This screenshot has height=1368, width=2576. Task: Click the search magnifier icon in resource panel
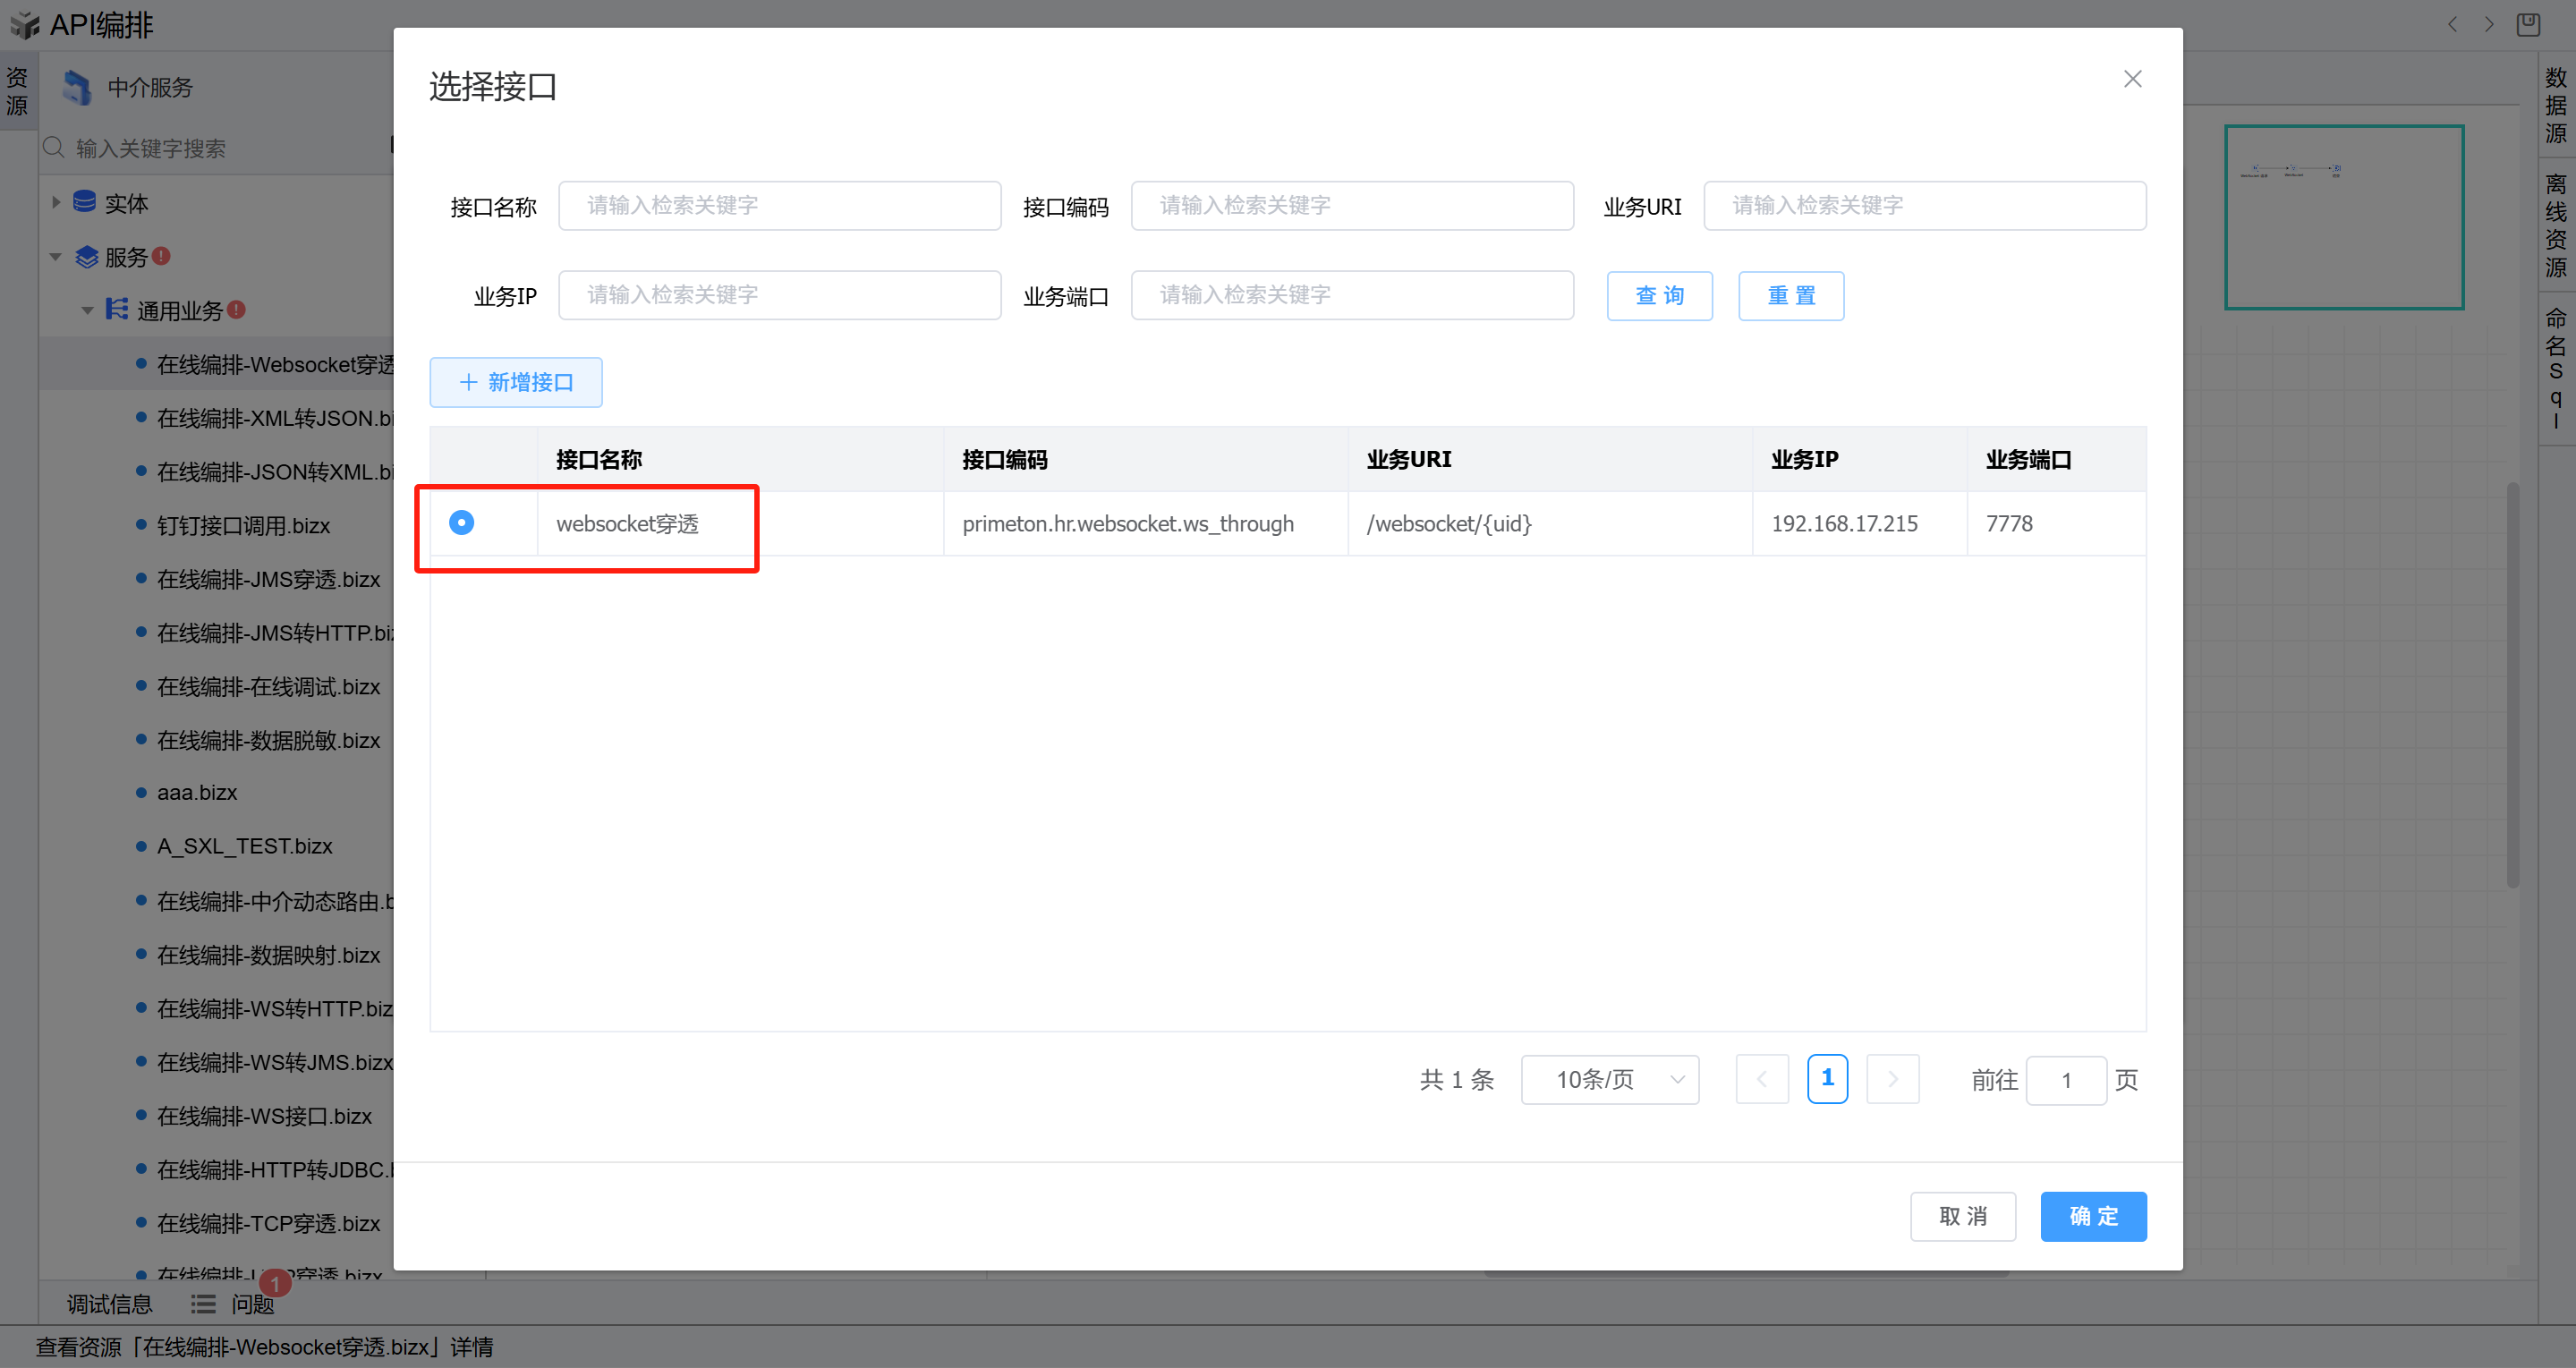[54, 148]
